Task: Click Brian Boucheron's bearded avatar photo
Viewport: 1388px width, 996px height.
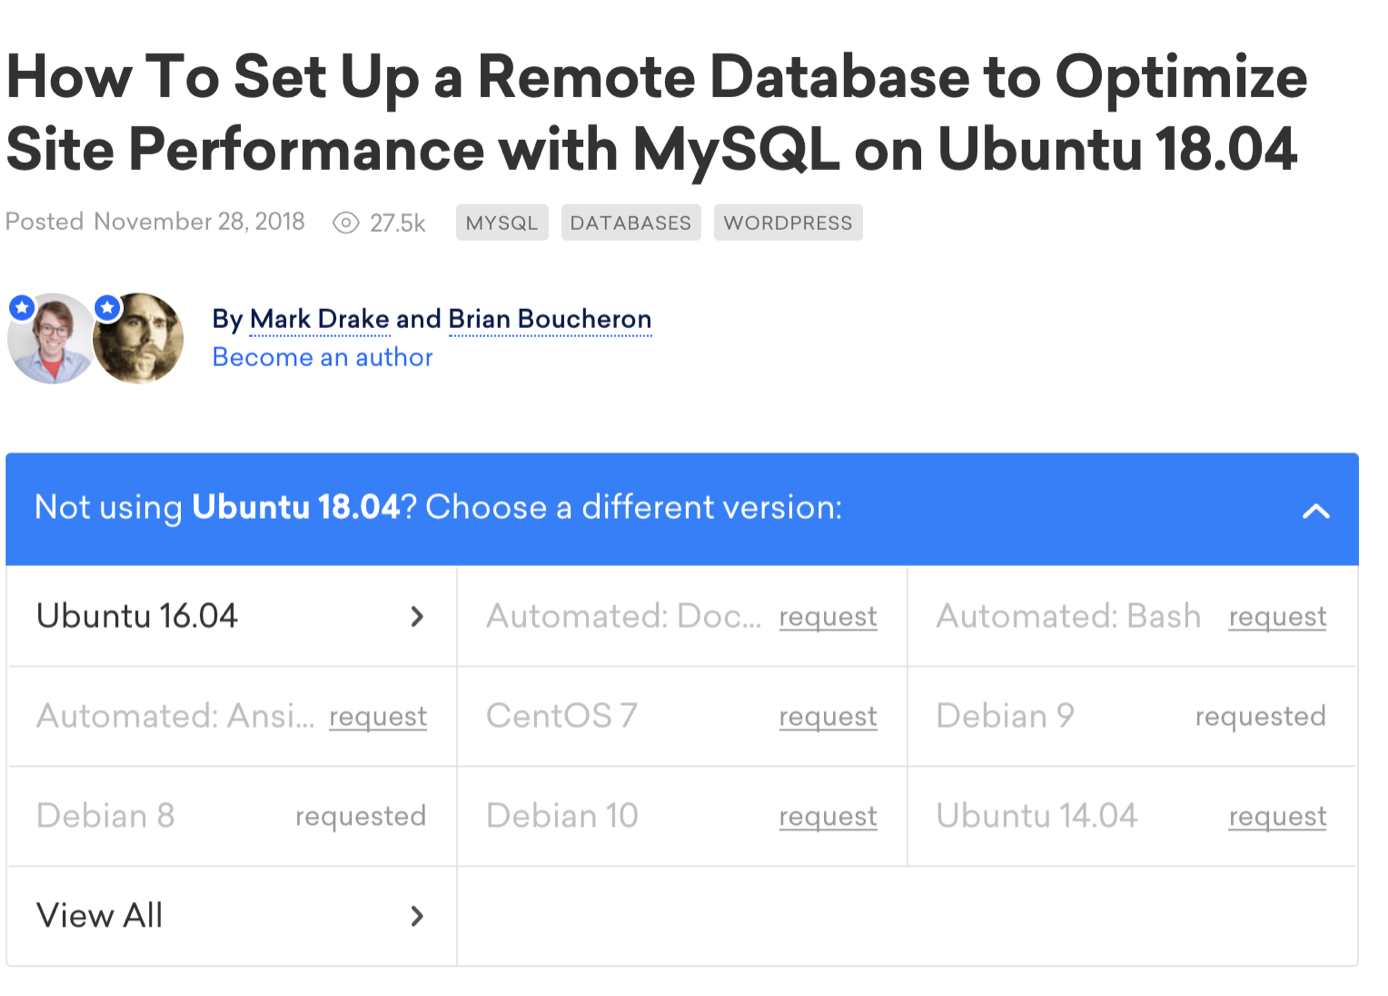Action: pyautogui.click(x=139, y=338)
